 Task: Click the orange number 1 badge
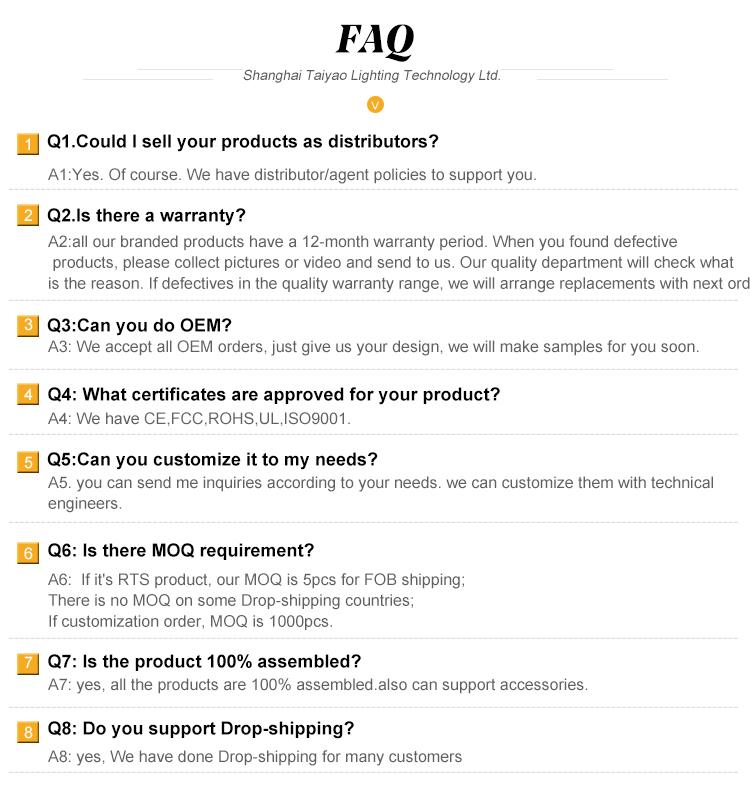click(x=29, y=144)
